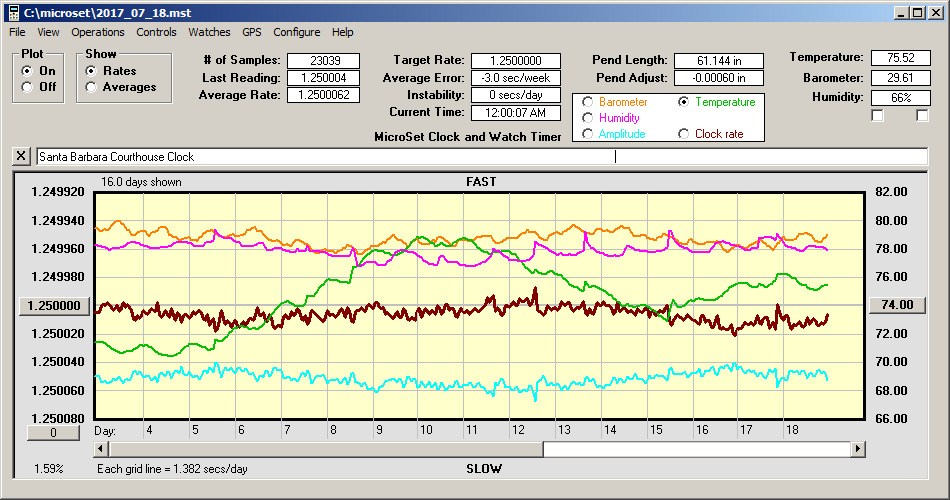Image resolution: width=950 pixels, height=500 pixels.
Task: Tick the right checkbox under Humidity
Action: click(x=922, y=115)
